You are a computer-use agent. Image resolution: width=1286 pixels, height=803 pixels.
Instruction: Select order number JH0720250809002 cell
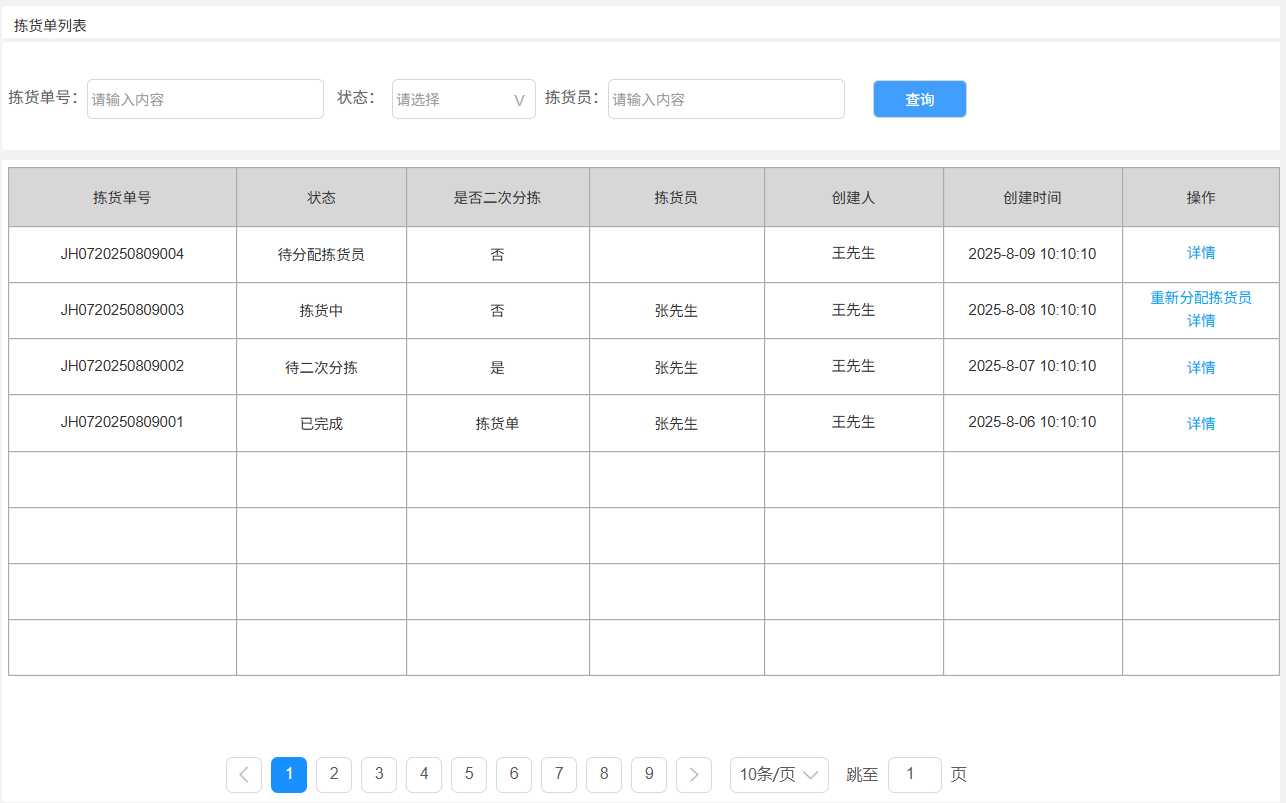(x=122, y=366)
